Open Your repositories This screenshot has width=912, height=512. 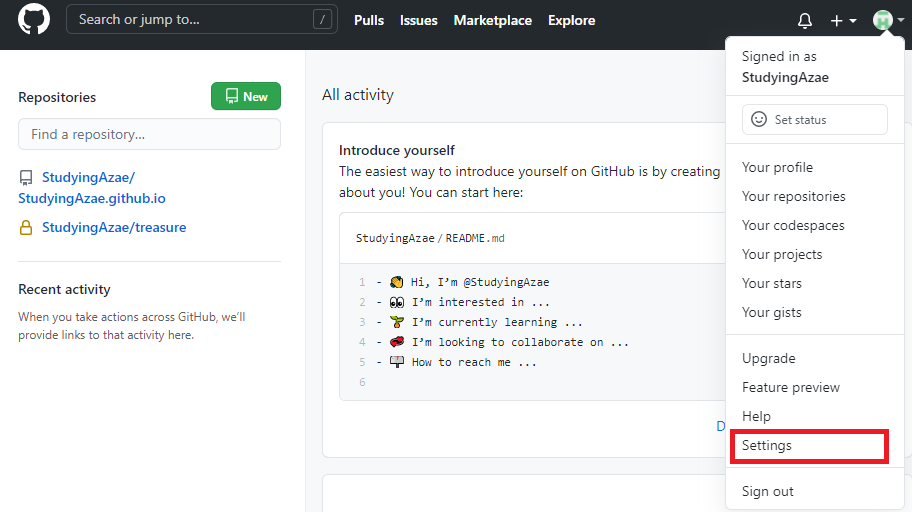pyautogui.click(x=793, y=196)
